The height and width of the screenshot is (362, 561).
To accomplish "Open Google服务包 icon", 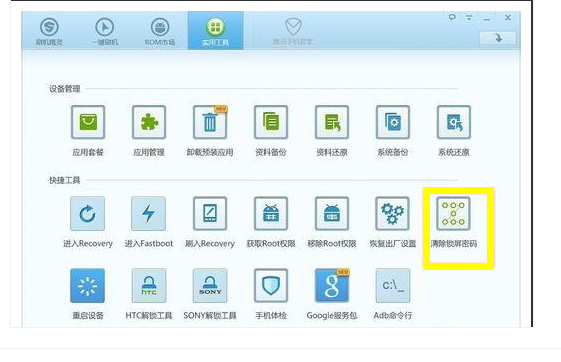I will pos(332,286).
